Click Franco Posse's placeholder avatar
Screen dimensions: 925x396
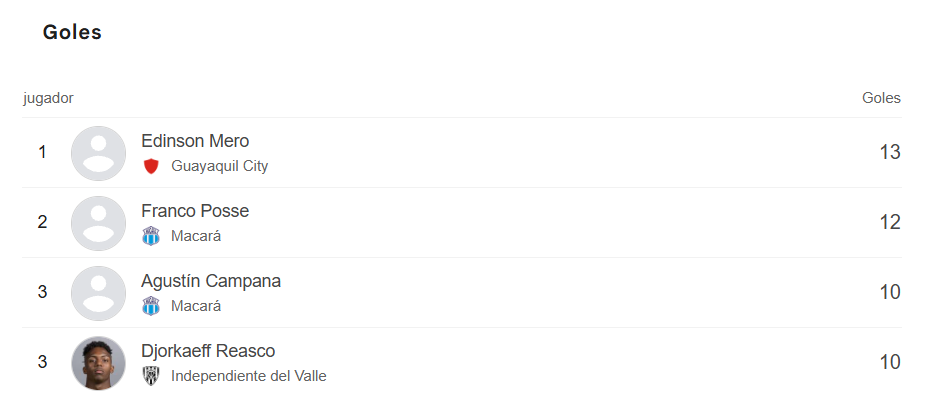(98, 223)
